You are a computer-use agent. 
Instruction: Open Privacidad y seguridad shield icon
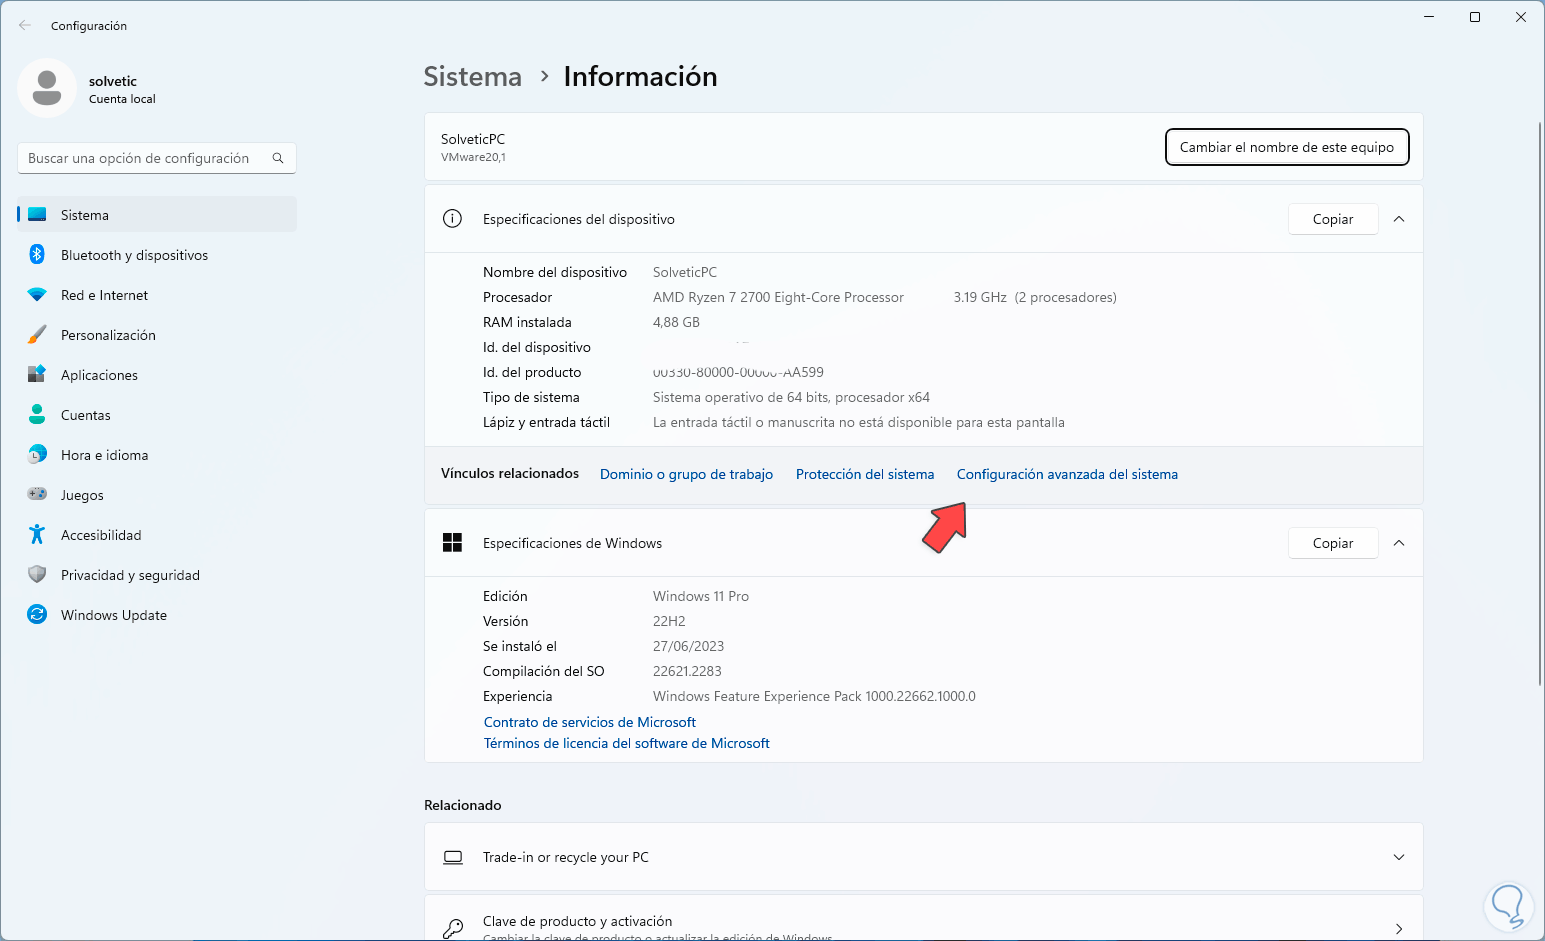tap(37, 575)
